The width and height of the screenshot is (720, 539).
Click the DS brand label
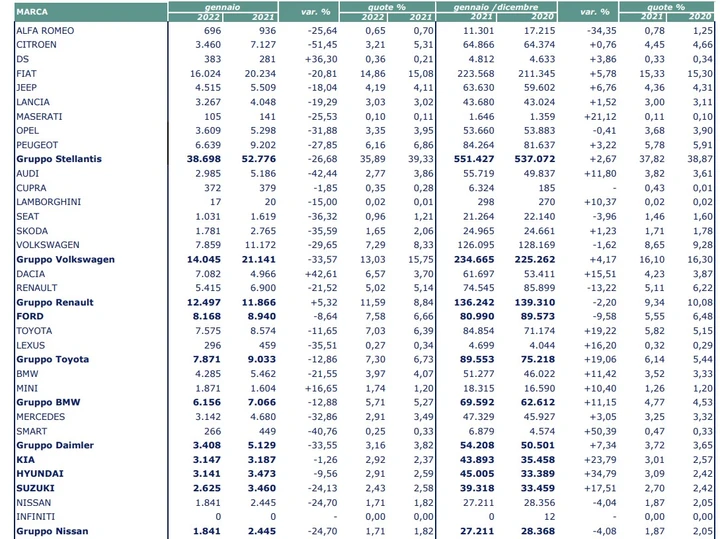(x=22, y=59)
